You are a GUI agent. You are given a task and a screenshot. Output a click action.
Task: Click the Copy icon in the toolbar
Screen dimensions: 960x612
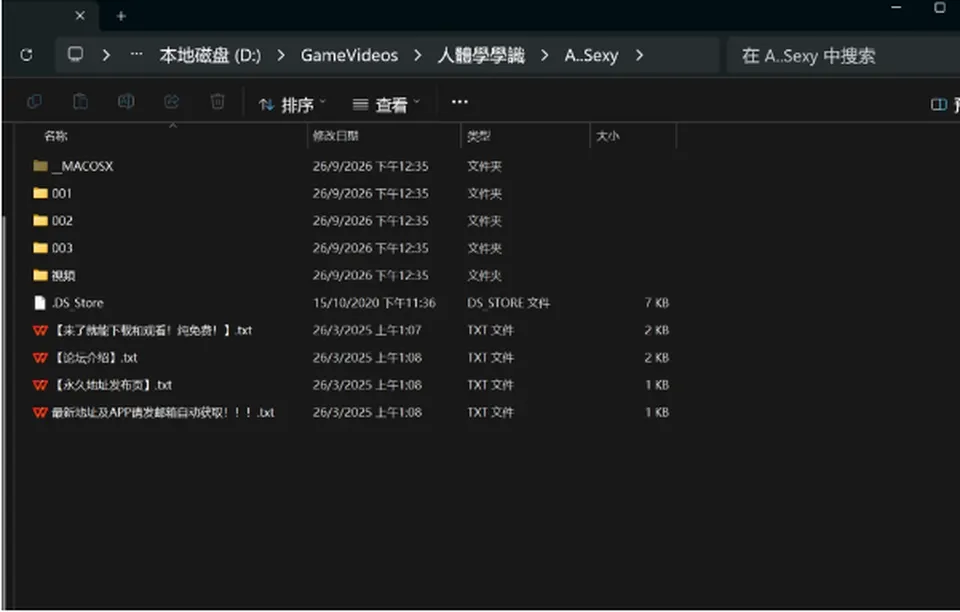[34, 102]
